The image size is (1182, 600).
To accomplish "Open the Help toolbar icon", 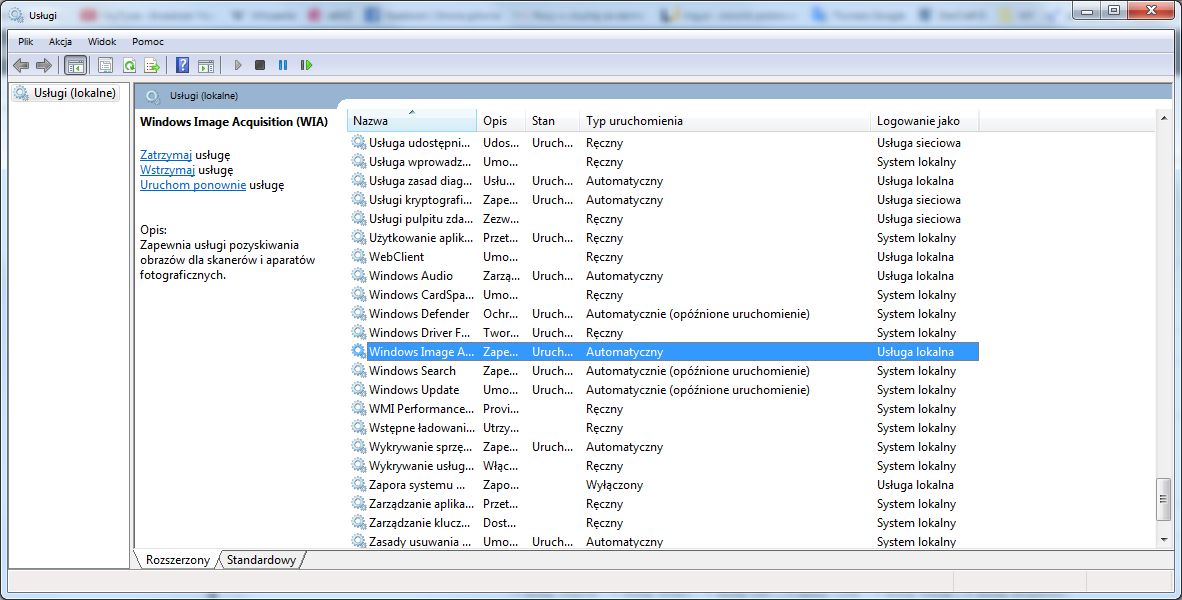I will (182, 66).
